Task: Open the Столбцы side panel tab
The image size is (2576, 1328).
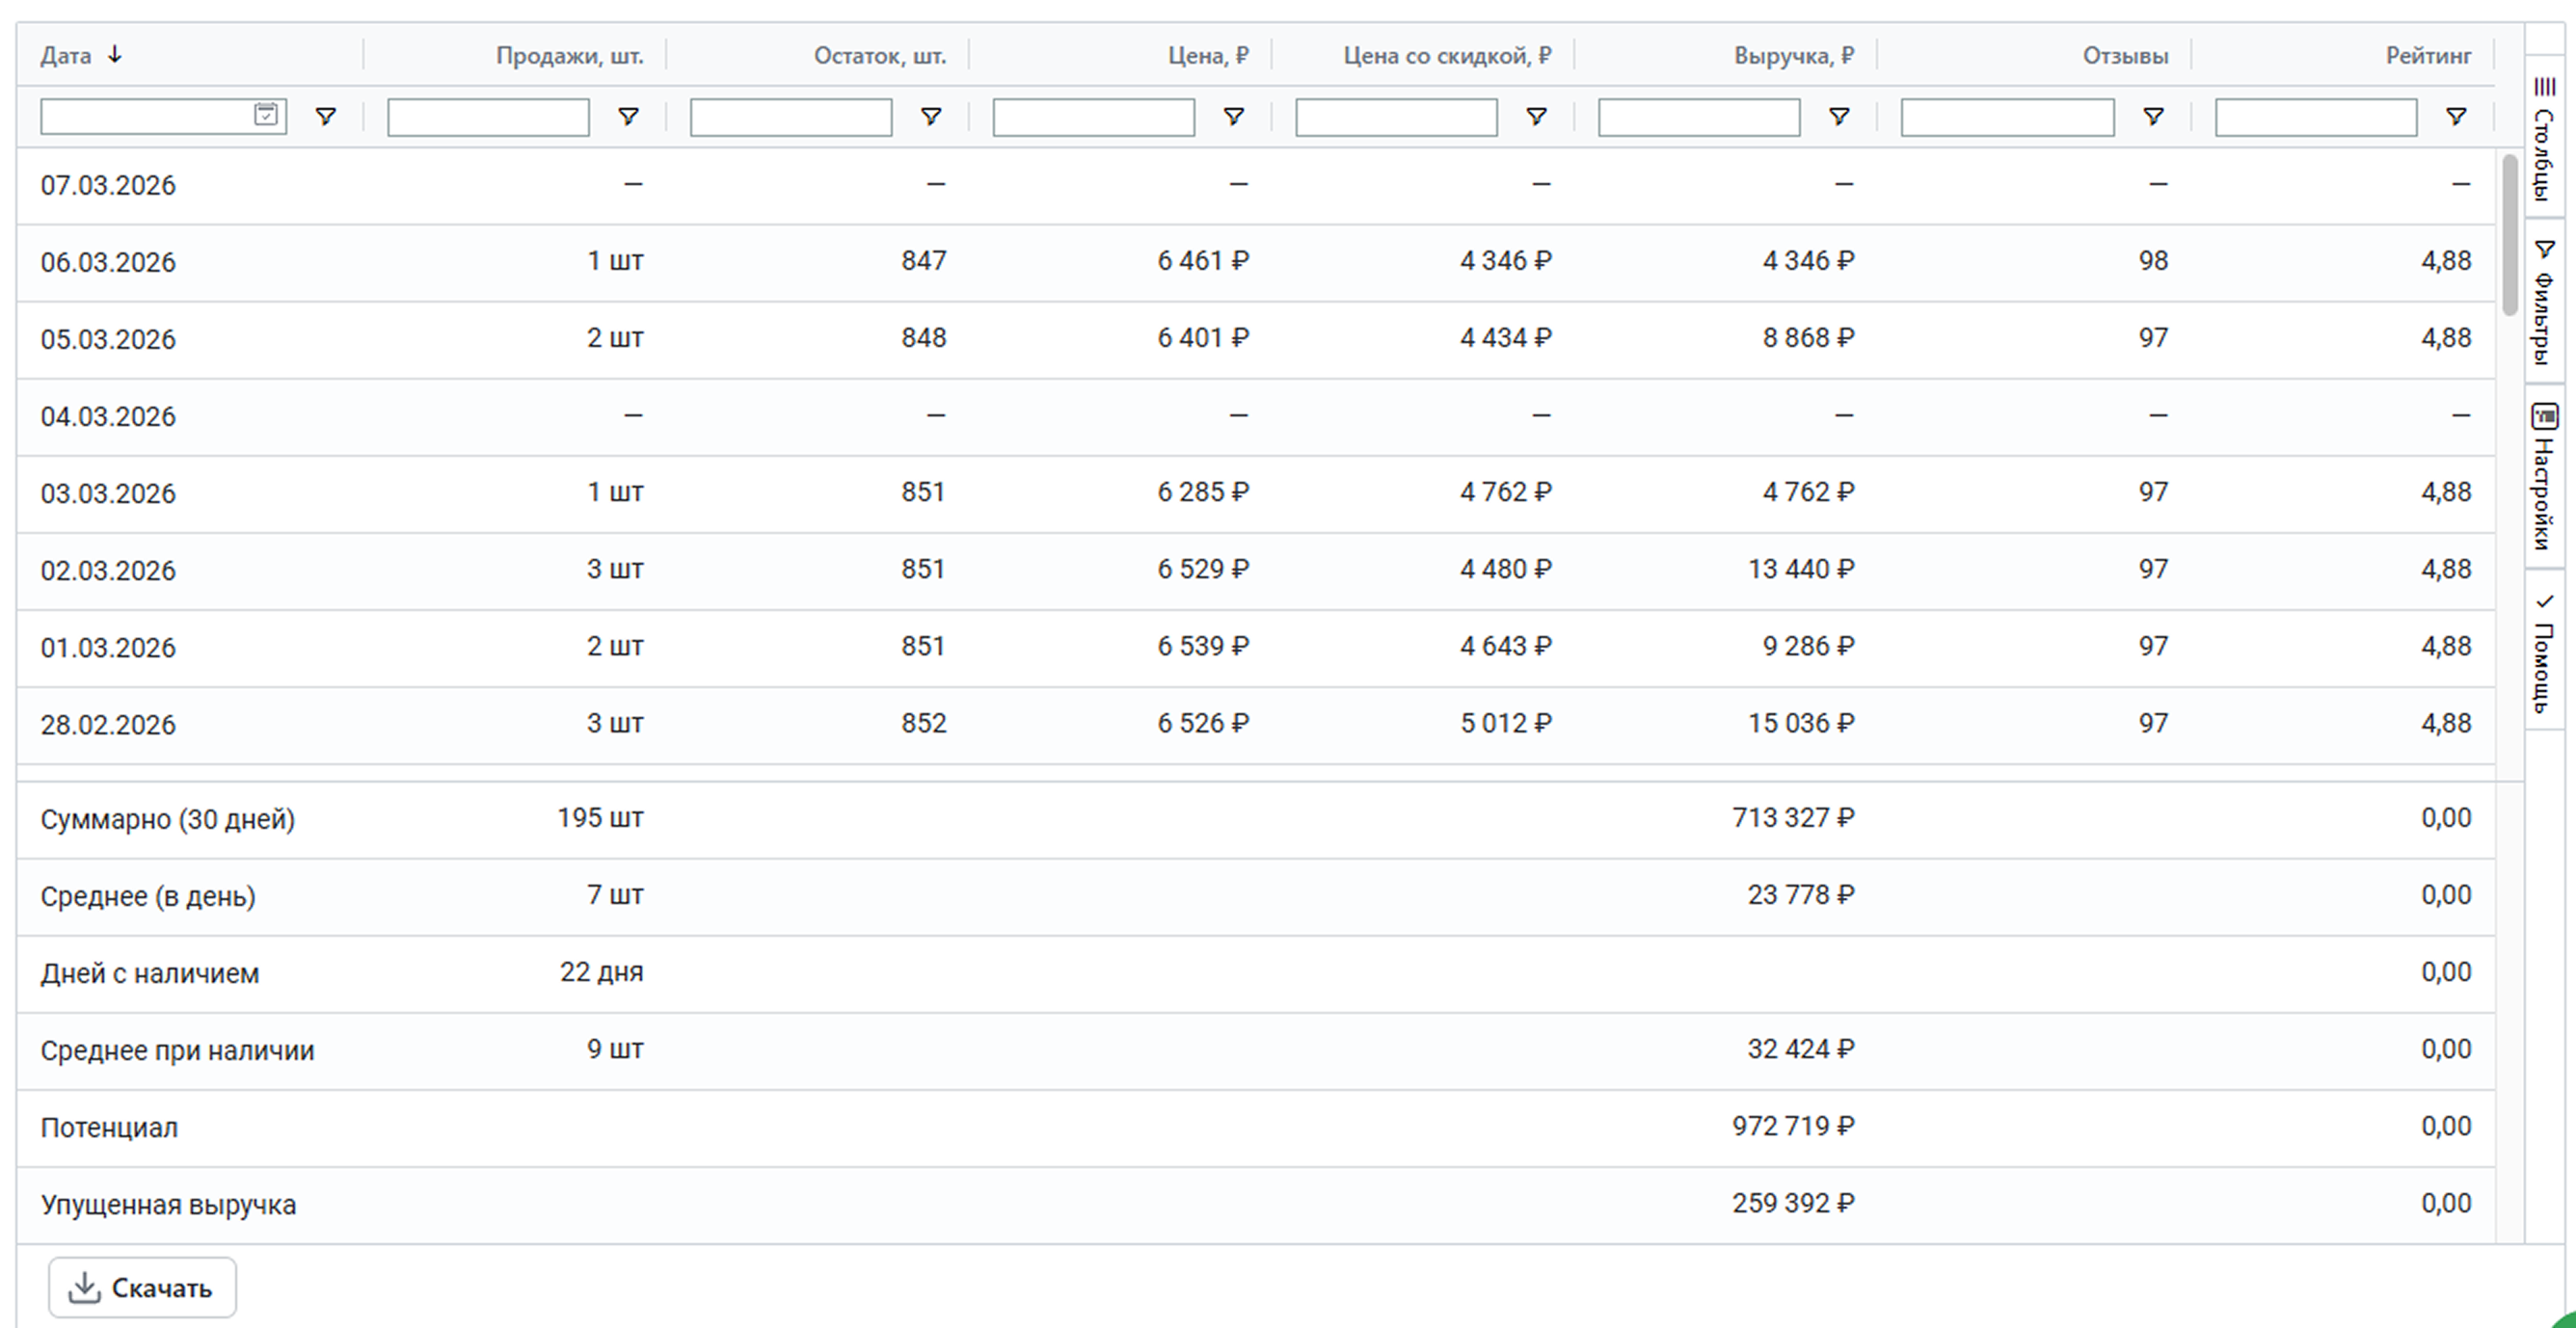Action: tap(2544, 140)
